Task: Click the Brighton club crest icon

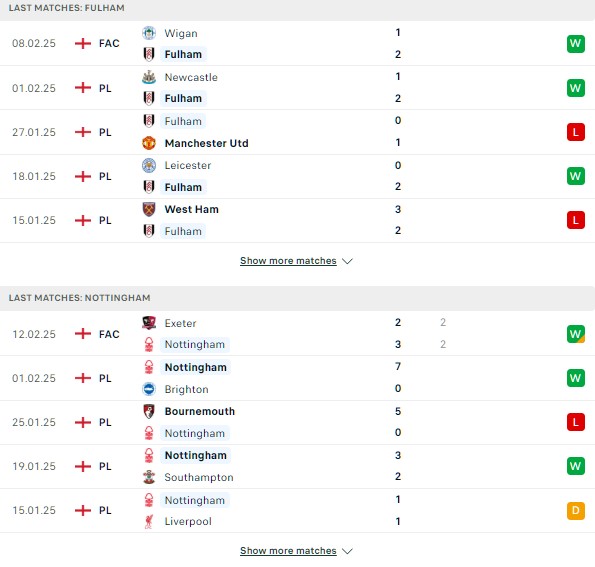Action: tap(149, 389)
